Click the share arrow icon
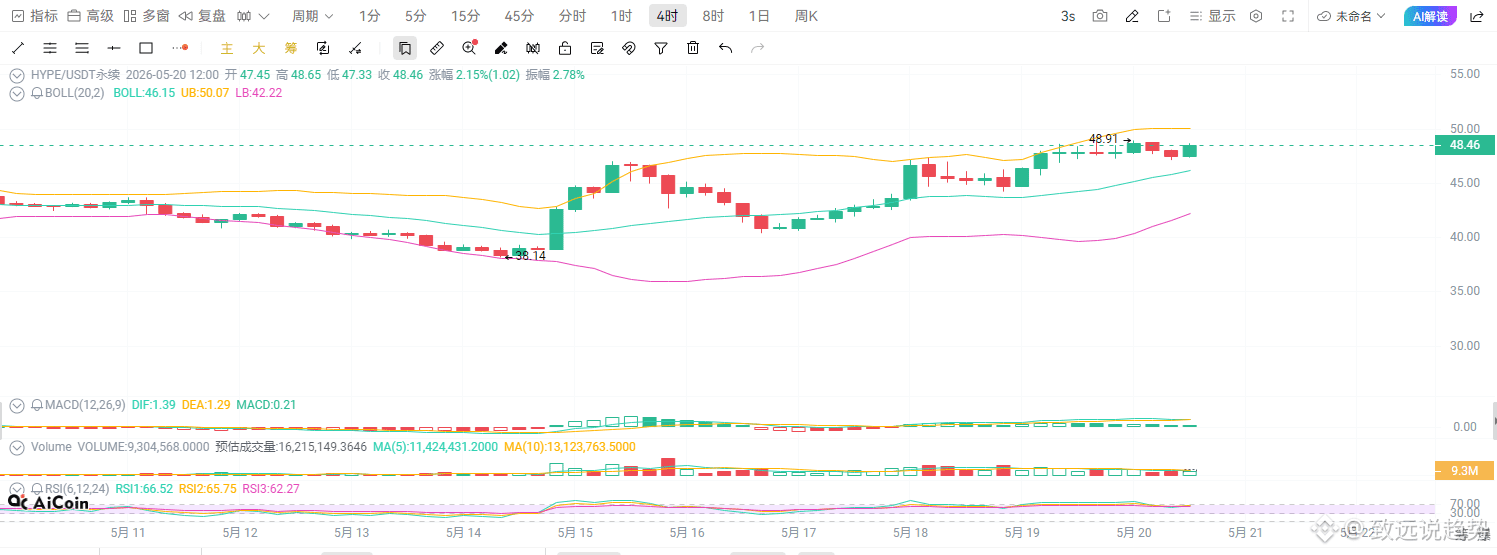Image resolution: width=1497 pixels, height=555 pixels. (1475, 16)
